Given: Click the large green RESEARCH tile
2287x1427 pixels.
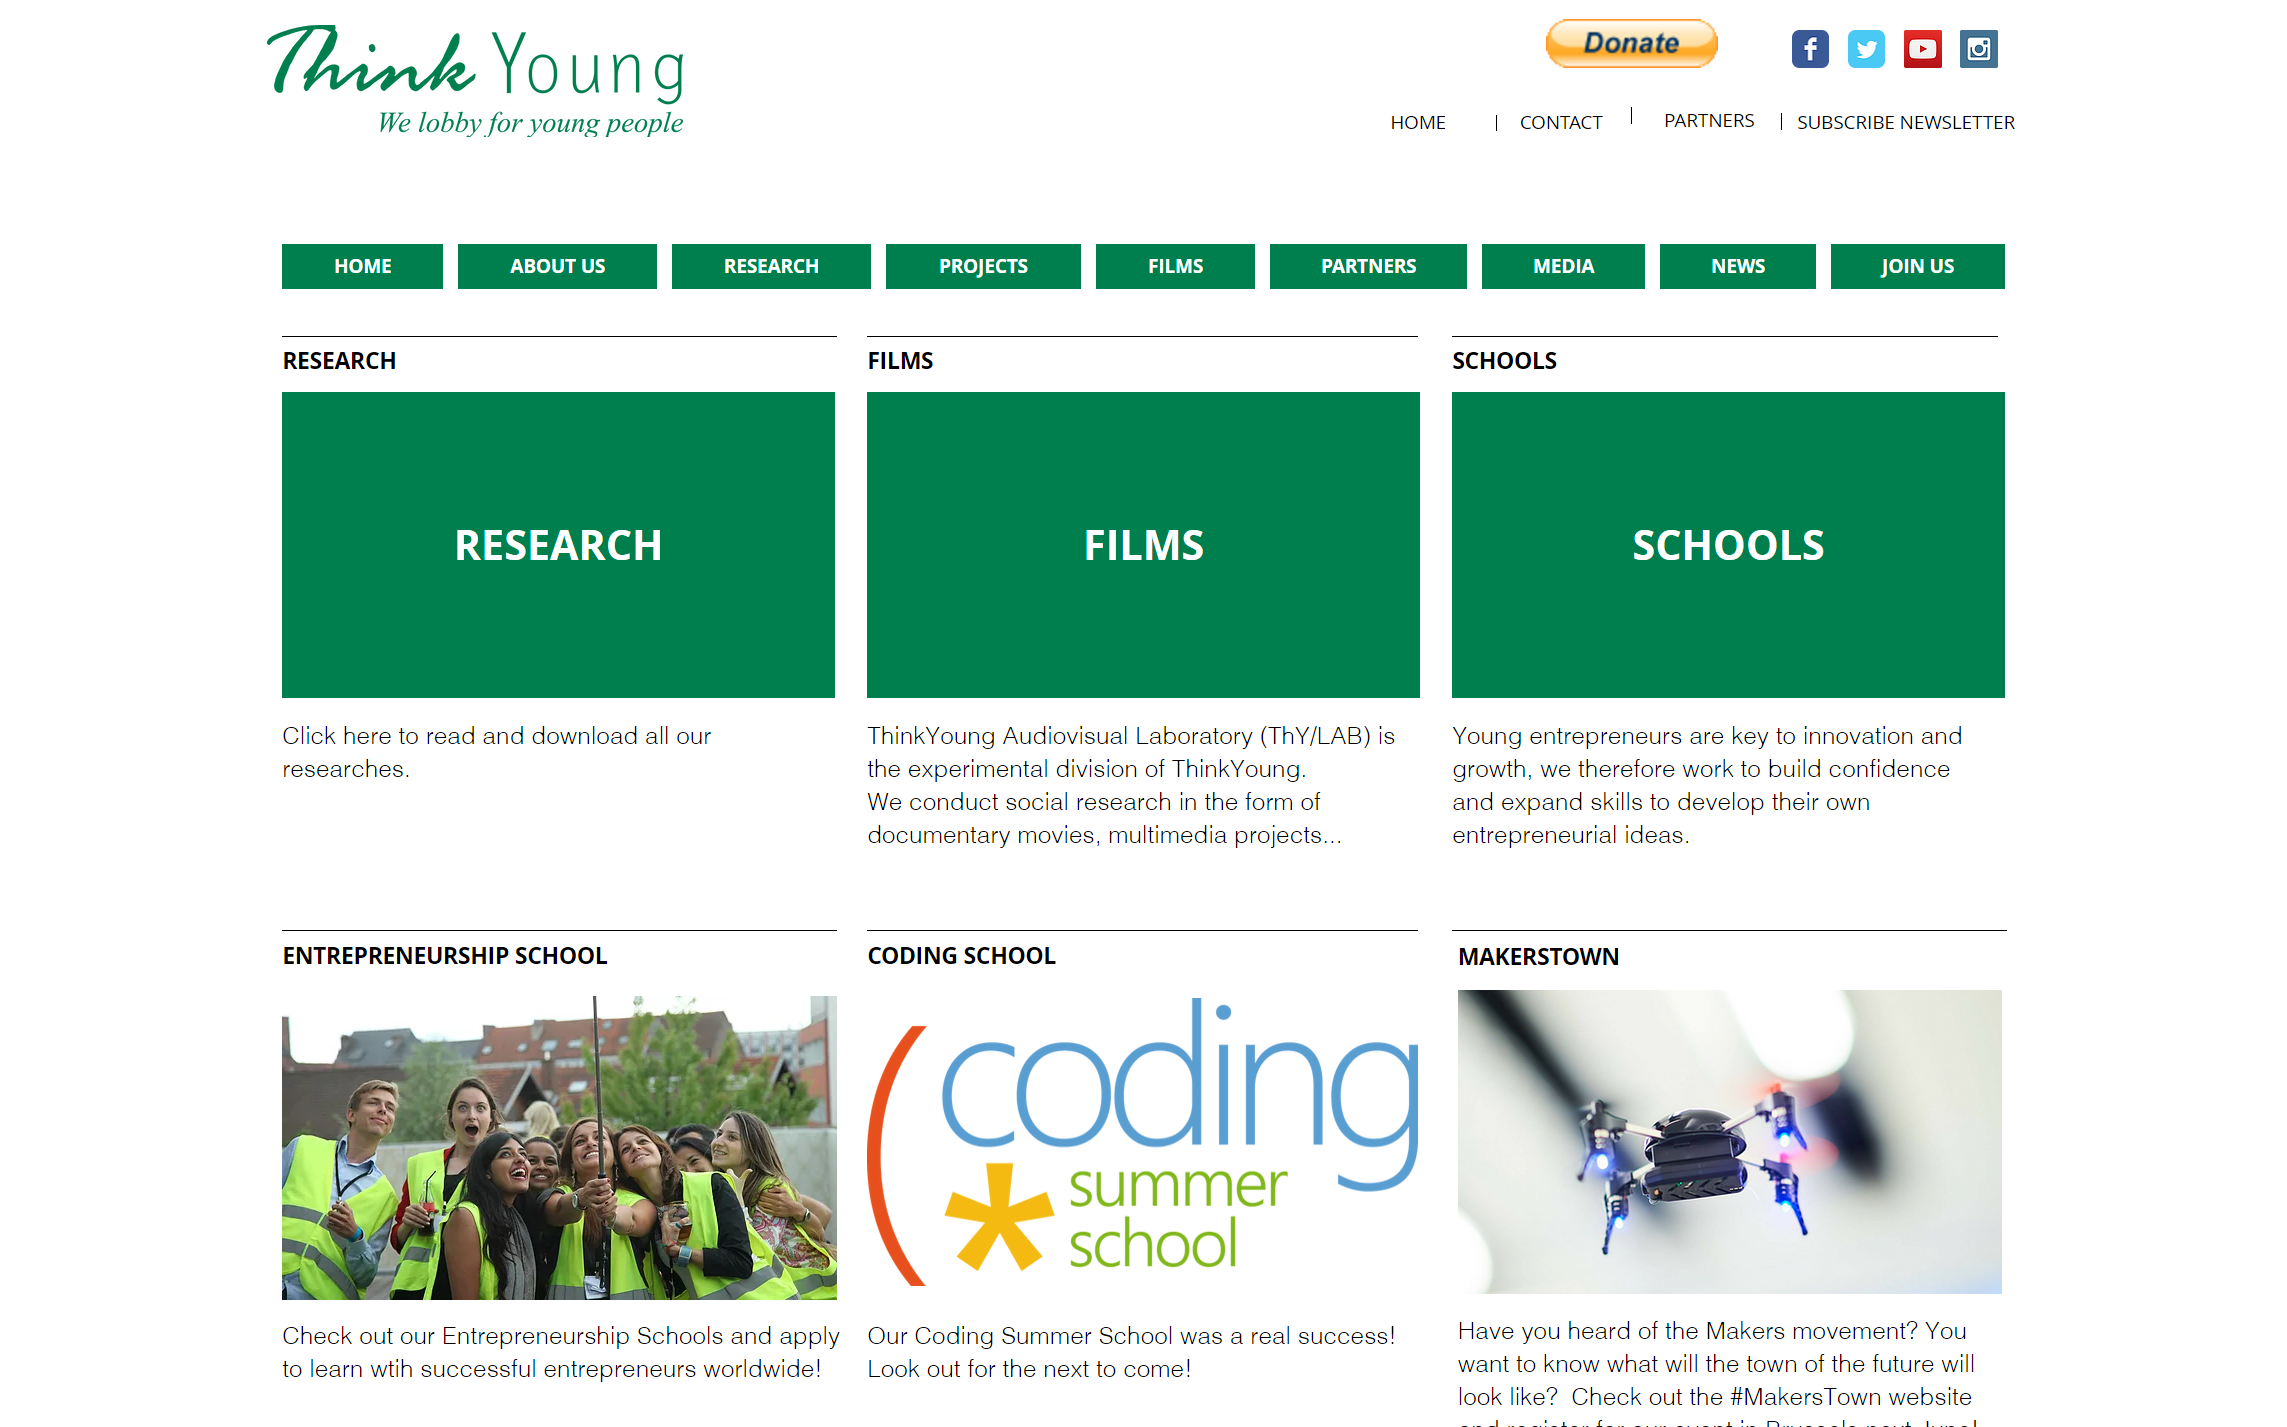Looking at the screenshot, I should click(x=558, y=545).
